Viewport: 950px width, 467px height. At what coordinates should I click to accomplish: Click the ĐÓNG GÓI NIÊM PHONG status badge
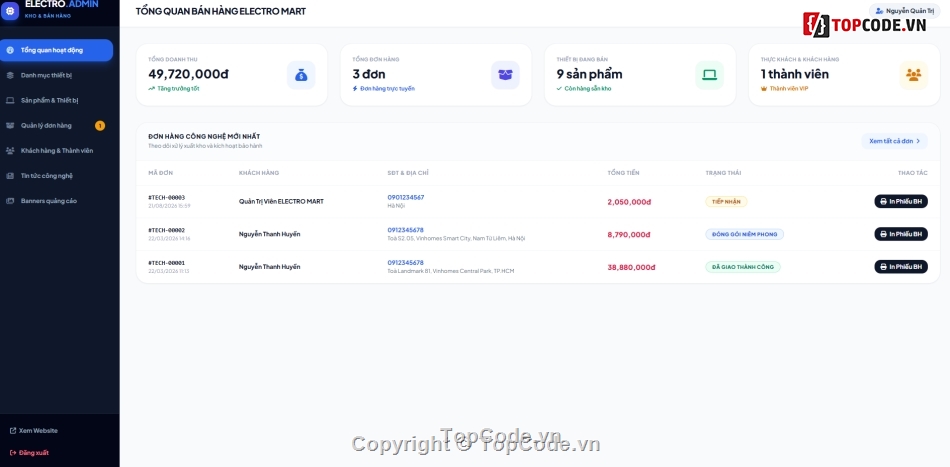click(745, 234)
